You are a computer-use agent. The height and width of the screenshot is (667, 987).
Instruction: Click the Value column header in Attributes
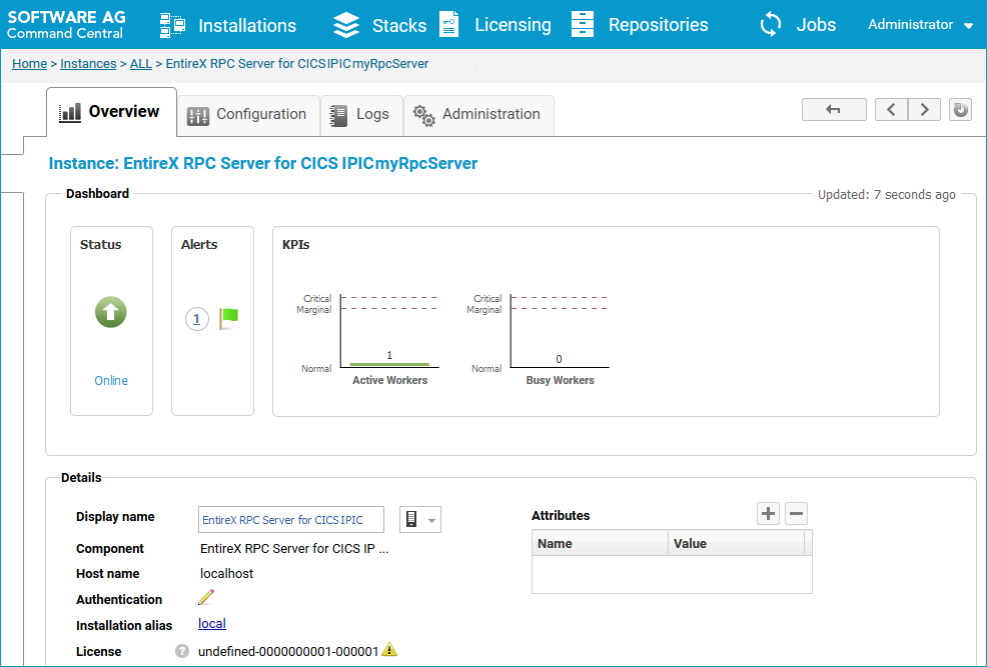point(736,544)
